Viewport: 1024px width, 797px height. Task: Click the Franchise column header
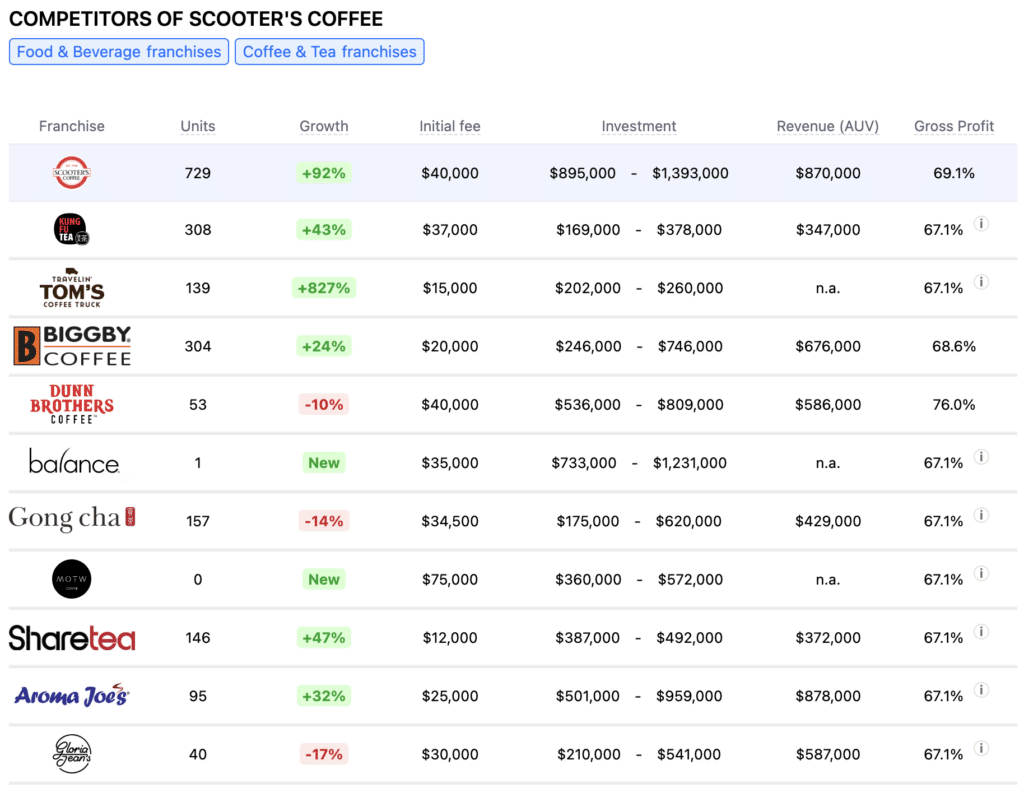pyautogui.click(x=72, y=126)
